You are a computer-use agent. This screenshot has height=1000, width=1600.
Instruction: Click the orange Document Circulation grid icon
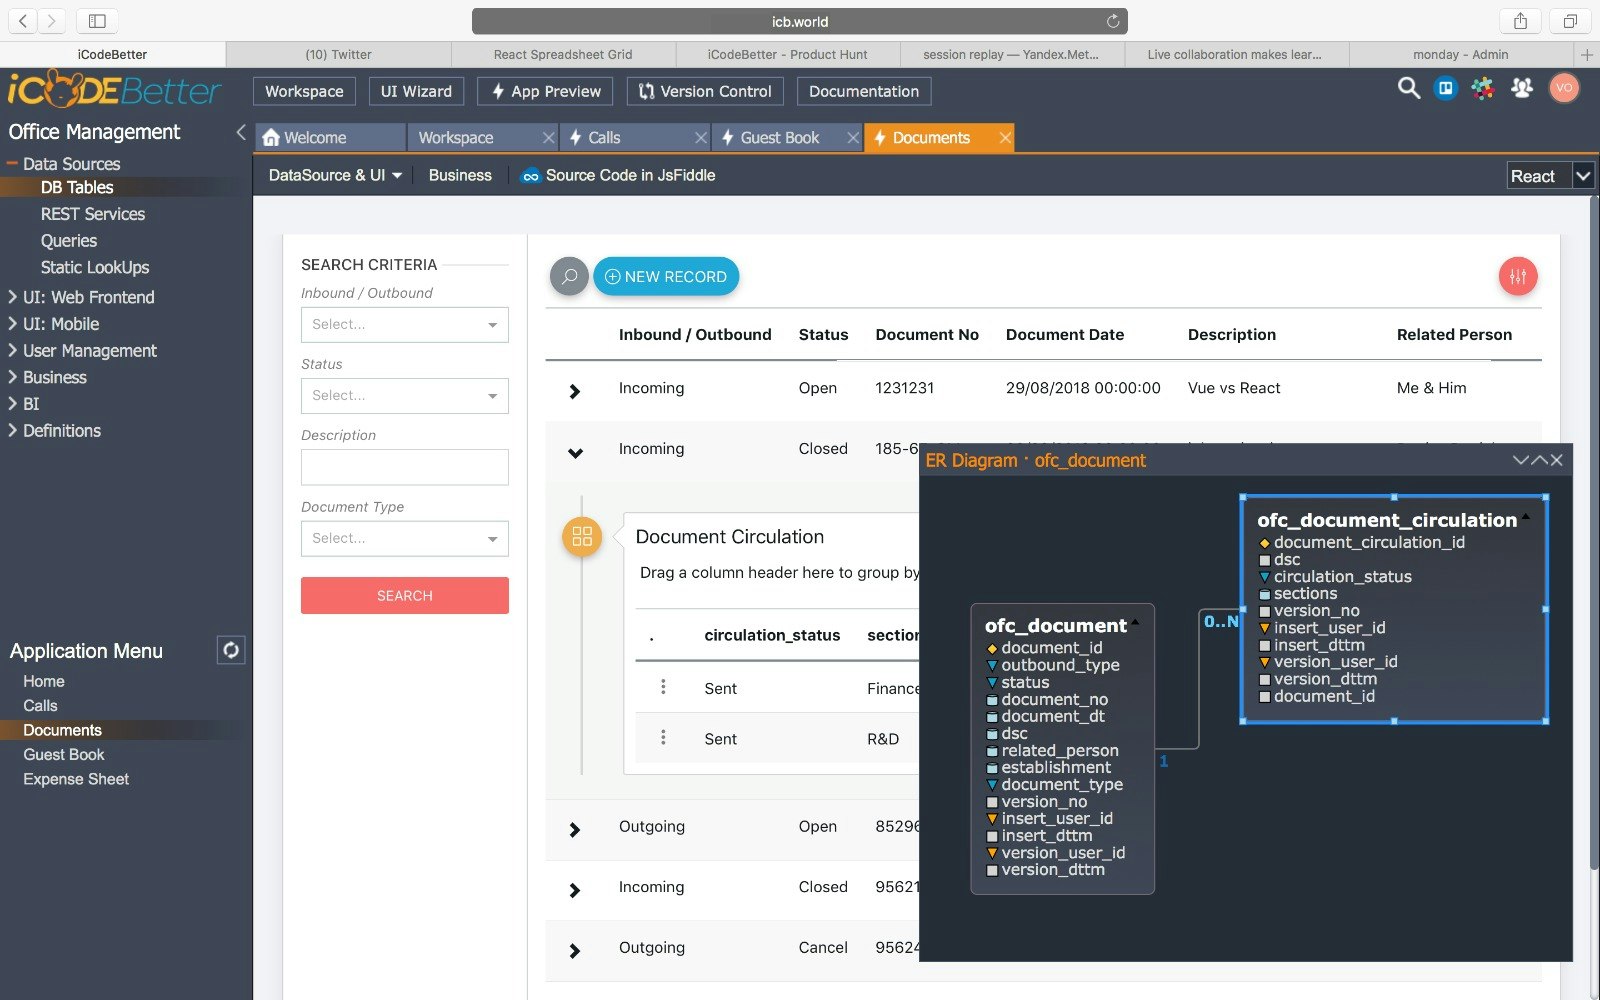coord(582,536)
